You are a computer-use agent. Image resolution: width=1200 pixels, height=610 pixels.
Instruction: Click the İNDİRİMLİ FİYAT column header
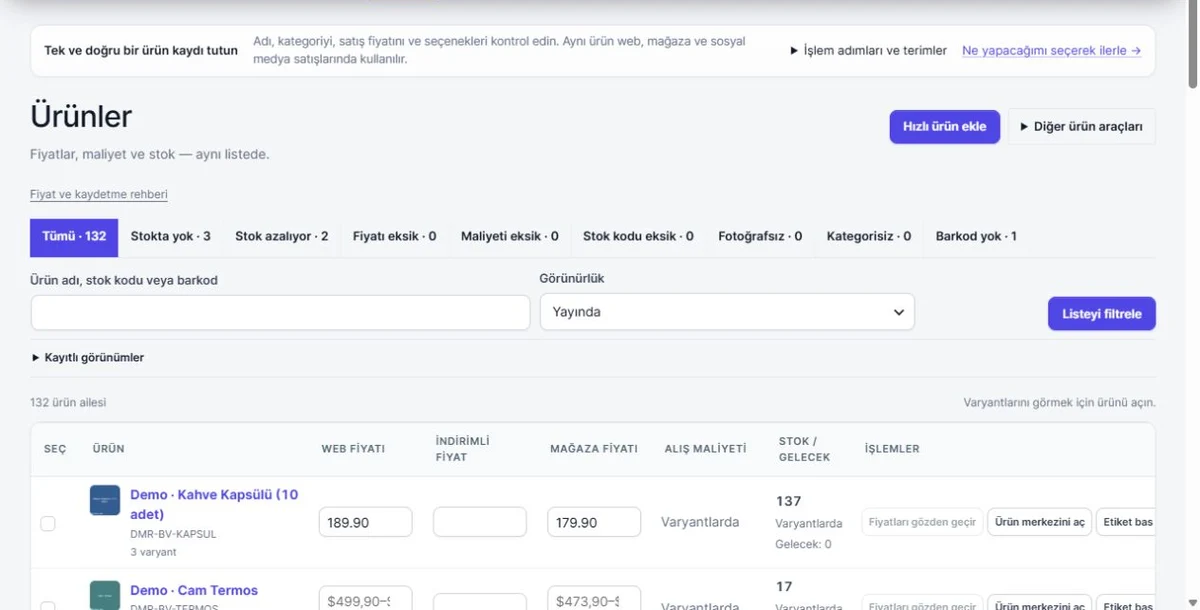[x=463, y=449]
